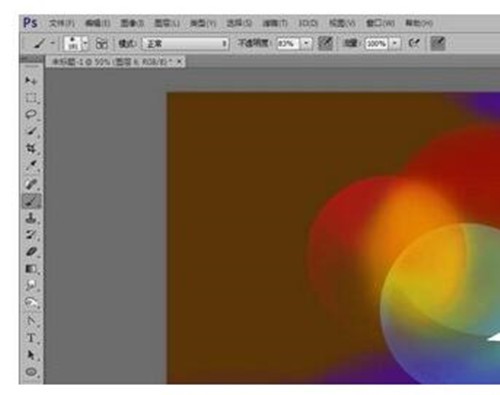Open the 滤镜(T) menu

pyautogui.click(x=275, y=23)
